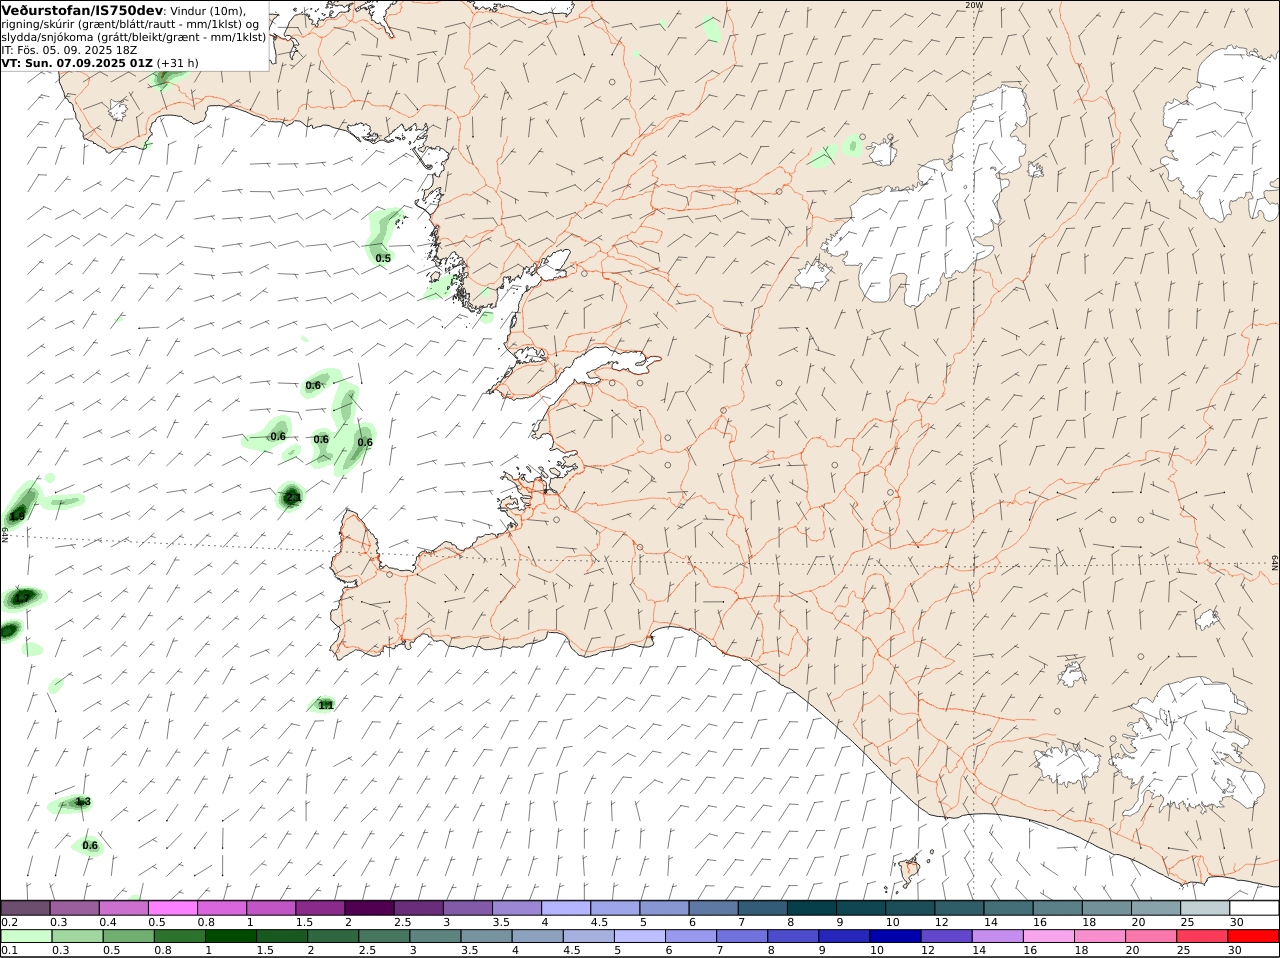Pick the light periwinkle 4–4.5 snow swatch
1280x958 pixels.
tap(568, 908)
